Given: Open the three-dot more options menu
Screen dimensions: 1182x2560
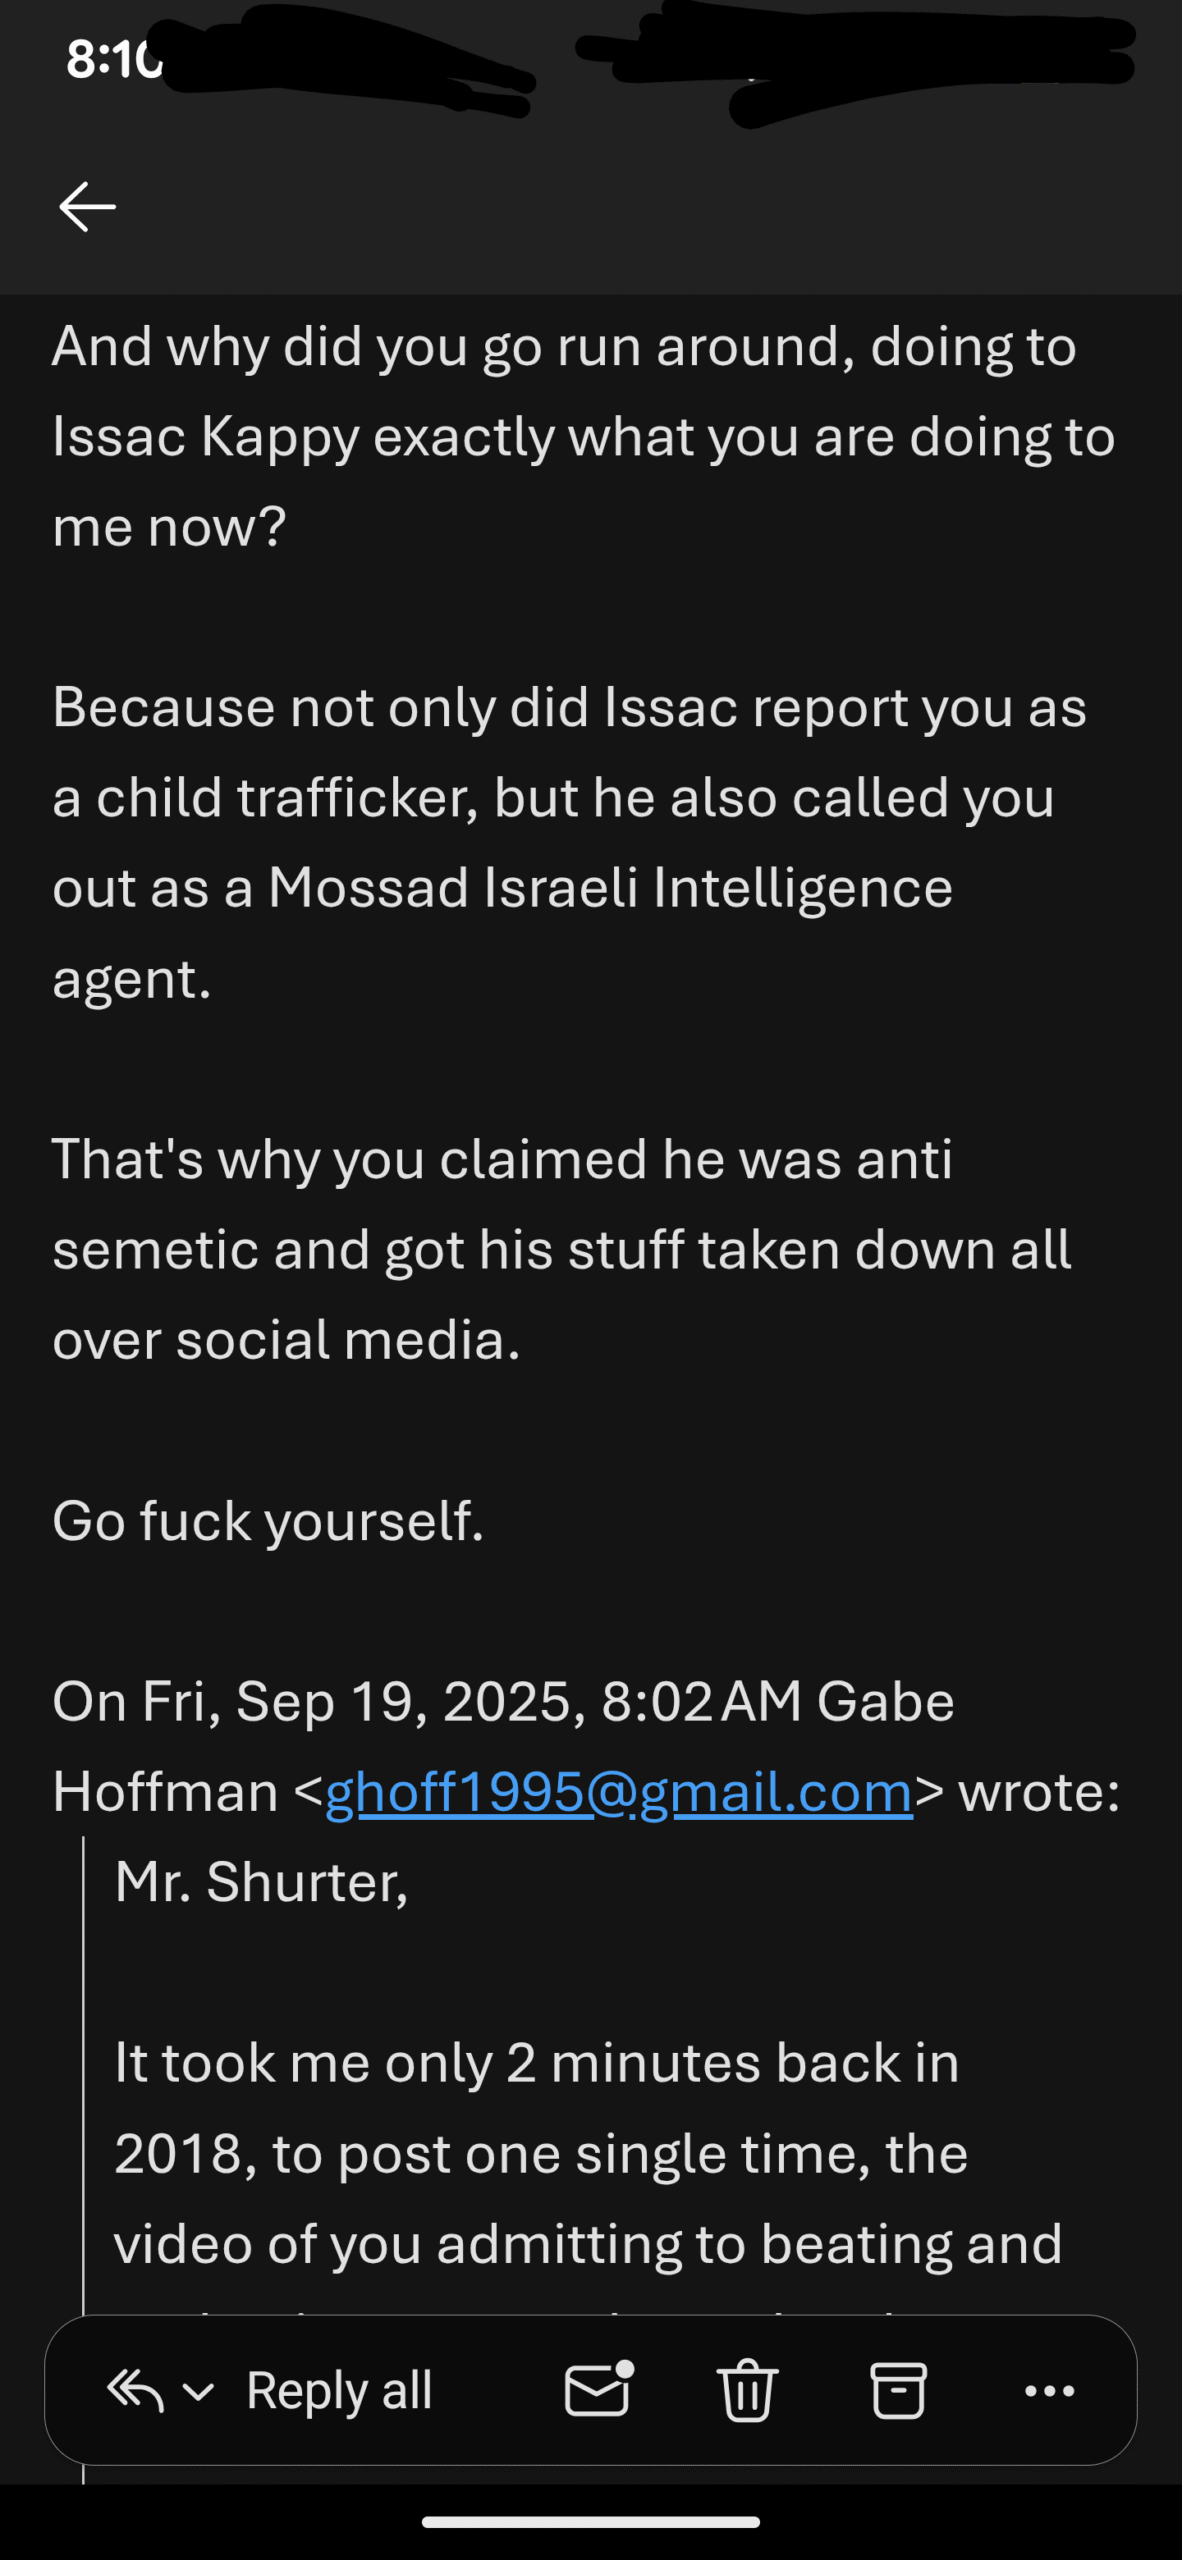Looking at the screenshot, I should (x=1049, y=2391).
